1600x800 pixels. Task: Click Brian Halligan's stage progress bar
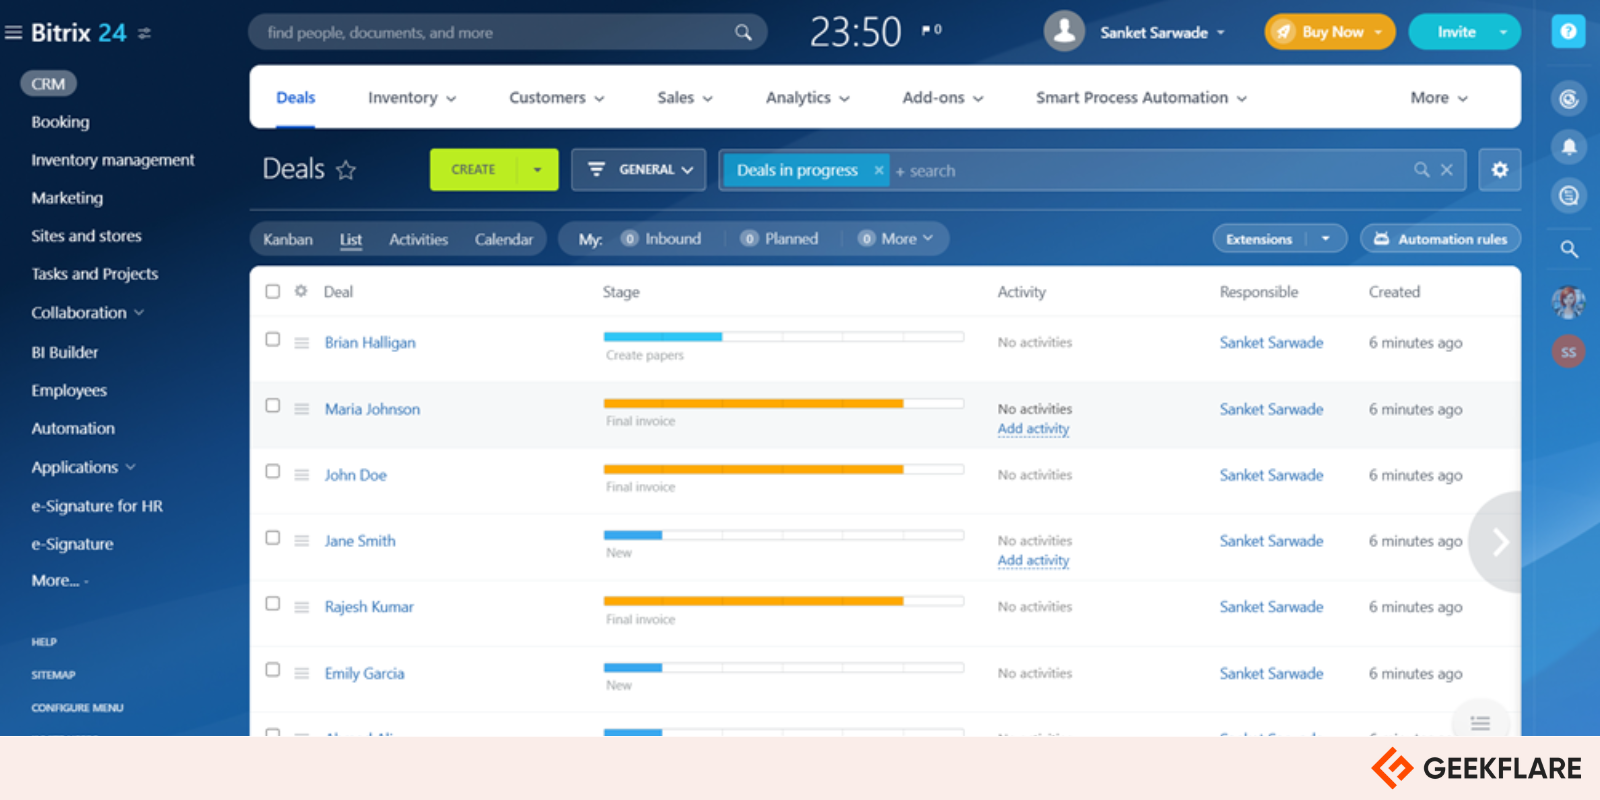[x=784, y=337]
